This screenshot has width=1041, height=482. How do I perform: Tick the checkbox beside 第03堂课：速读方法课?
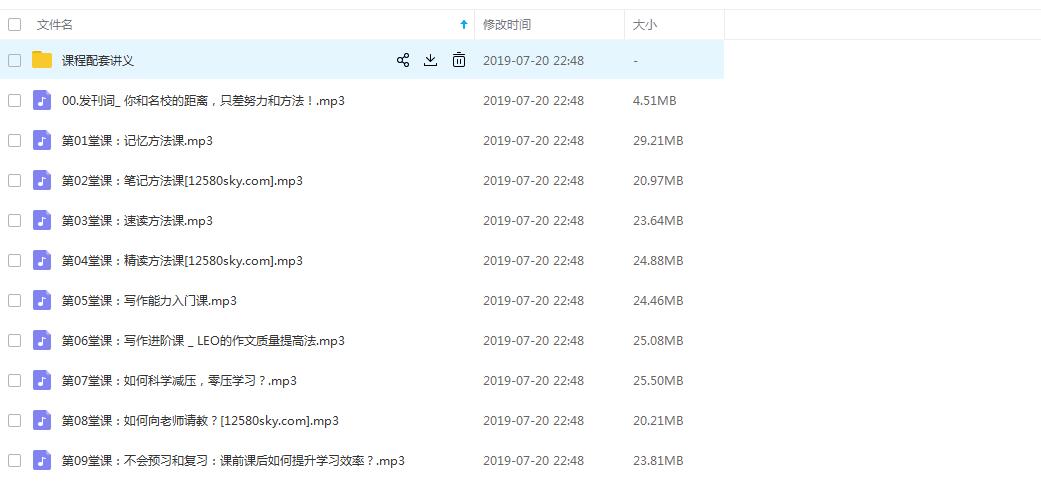coord(14,220)
